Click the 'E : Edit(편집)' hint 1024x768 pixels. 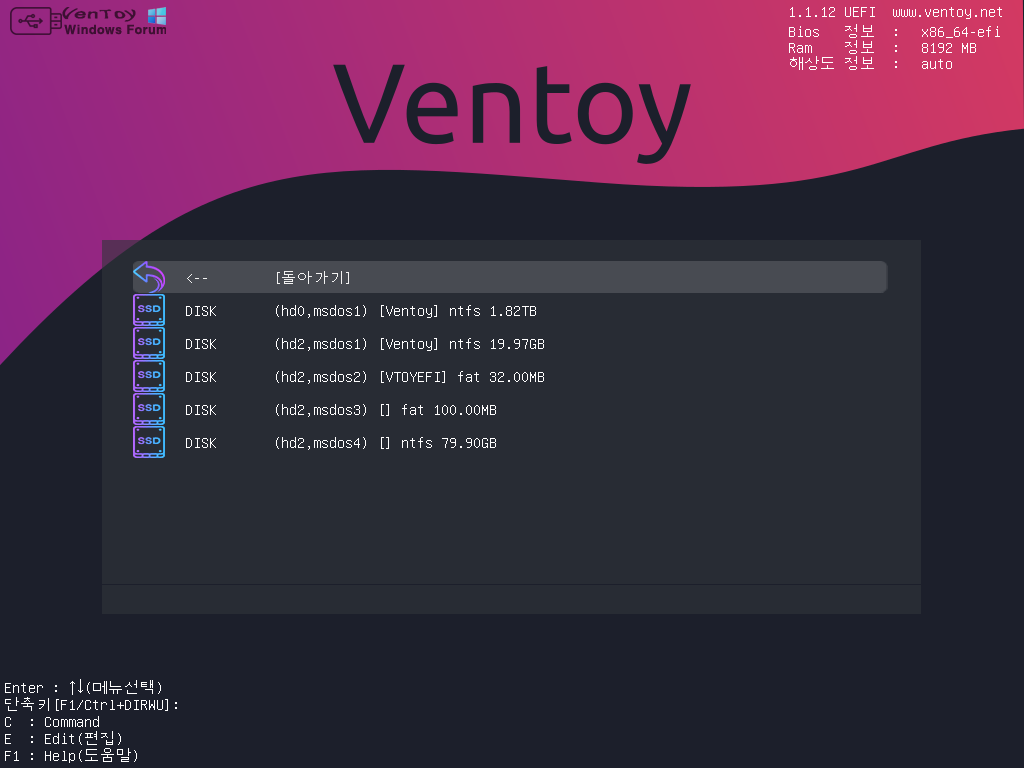point(63,739)
